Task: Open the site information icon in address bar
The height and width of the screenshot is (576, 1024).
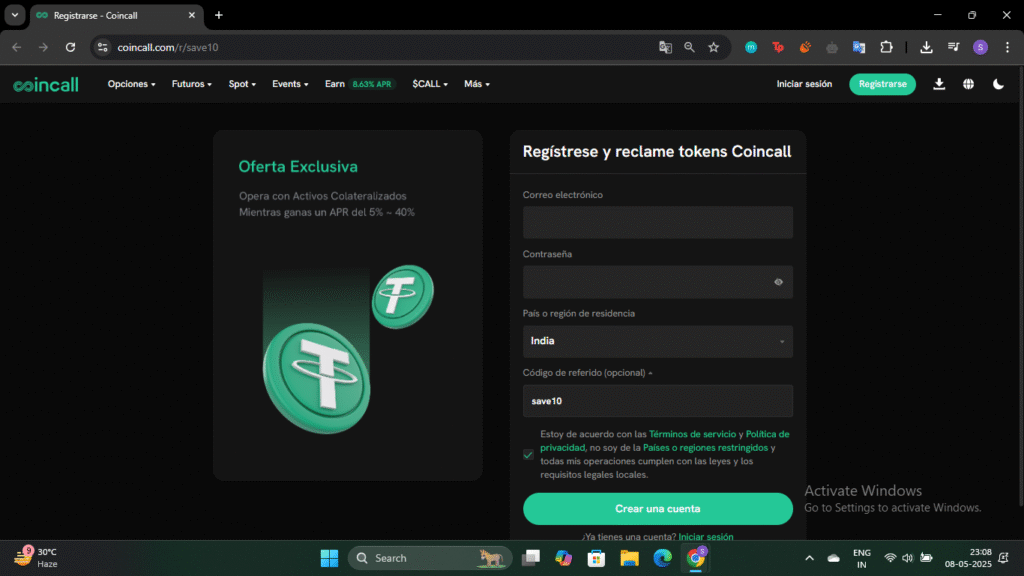Action: click(x=103, y=47)
